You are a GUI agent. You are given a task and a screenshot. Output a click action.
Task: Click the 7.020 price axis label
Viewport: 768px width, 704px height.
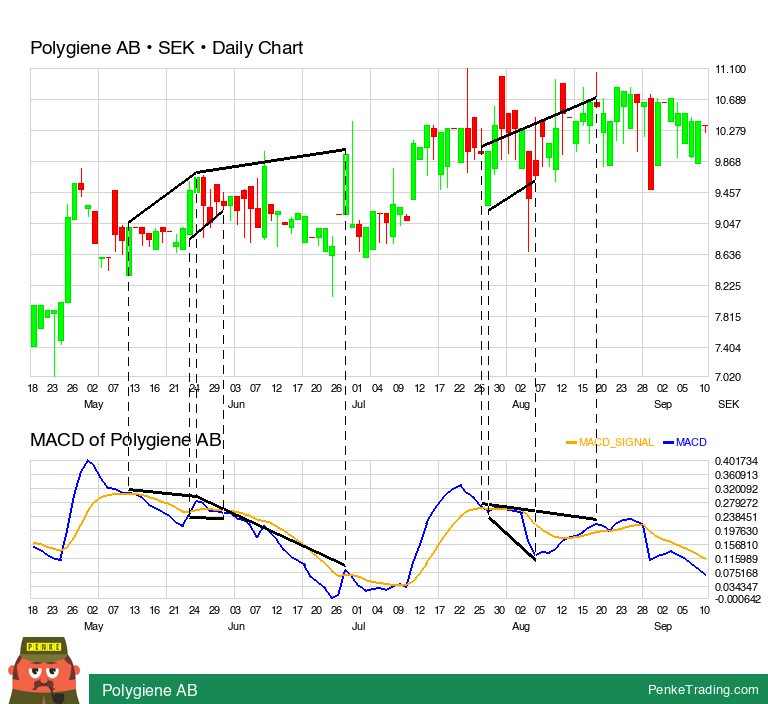click(729, 378)
